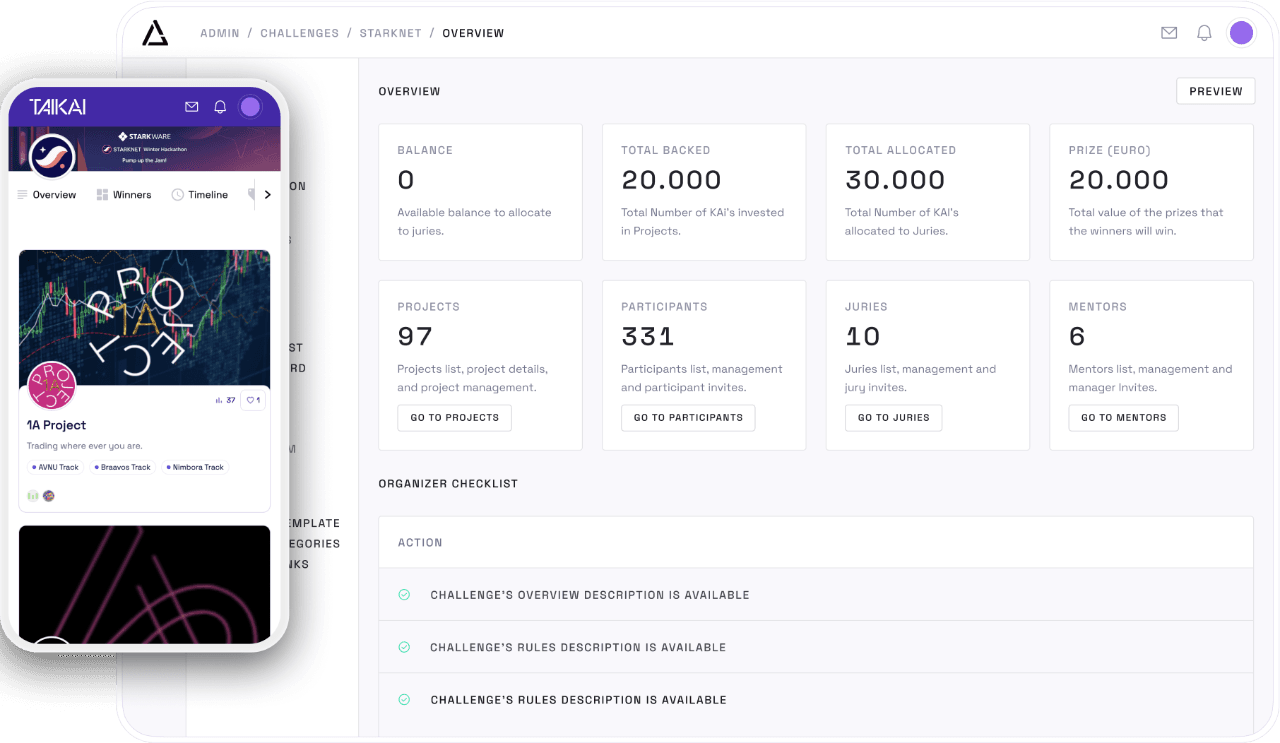Click checkmark of first rules description item
This screenshot has width=1280, height=743.
[404, 647]
